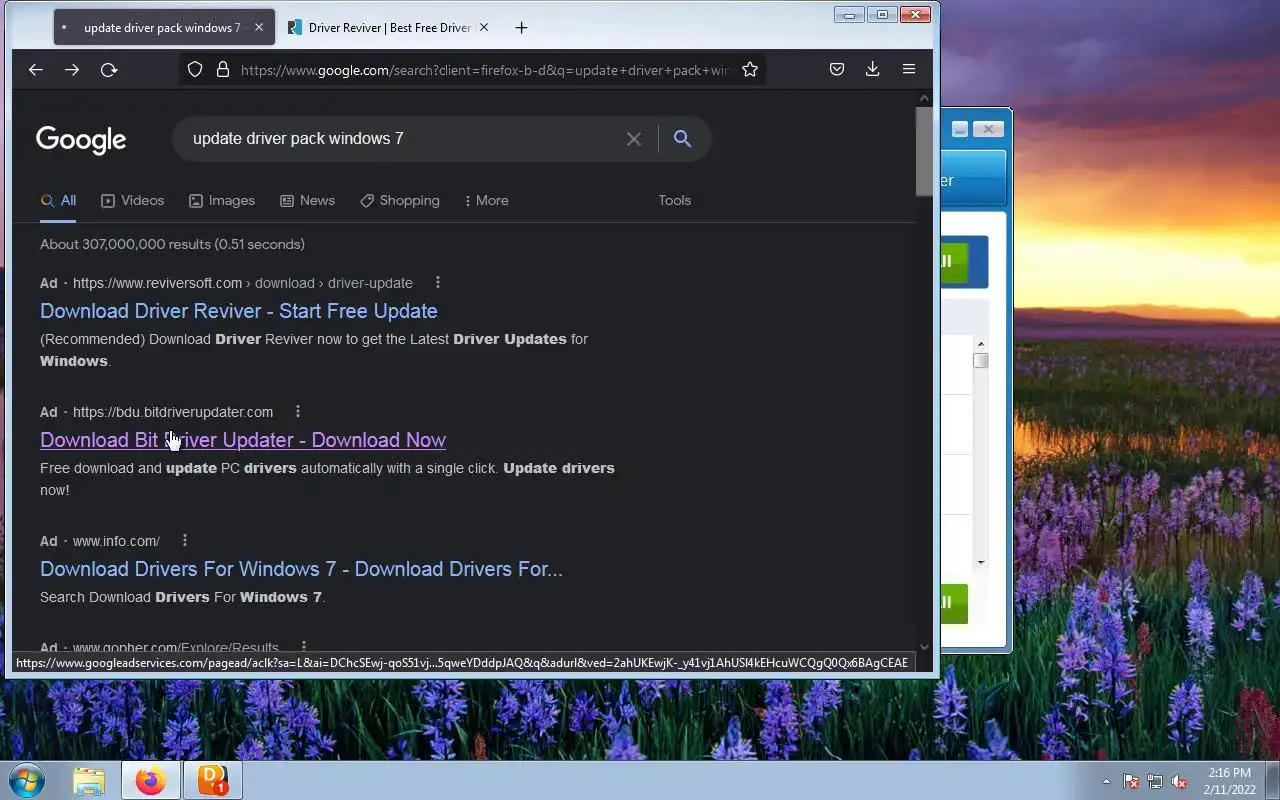Open options for gopher.com ad
Image resolution: width=1280 pixels, height=800 pixels.
coord(304,647)
